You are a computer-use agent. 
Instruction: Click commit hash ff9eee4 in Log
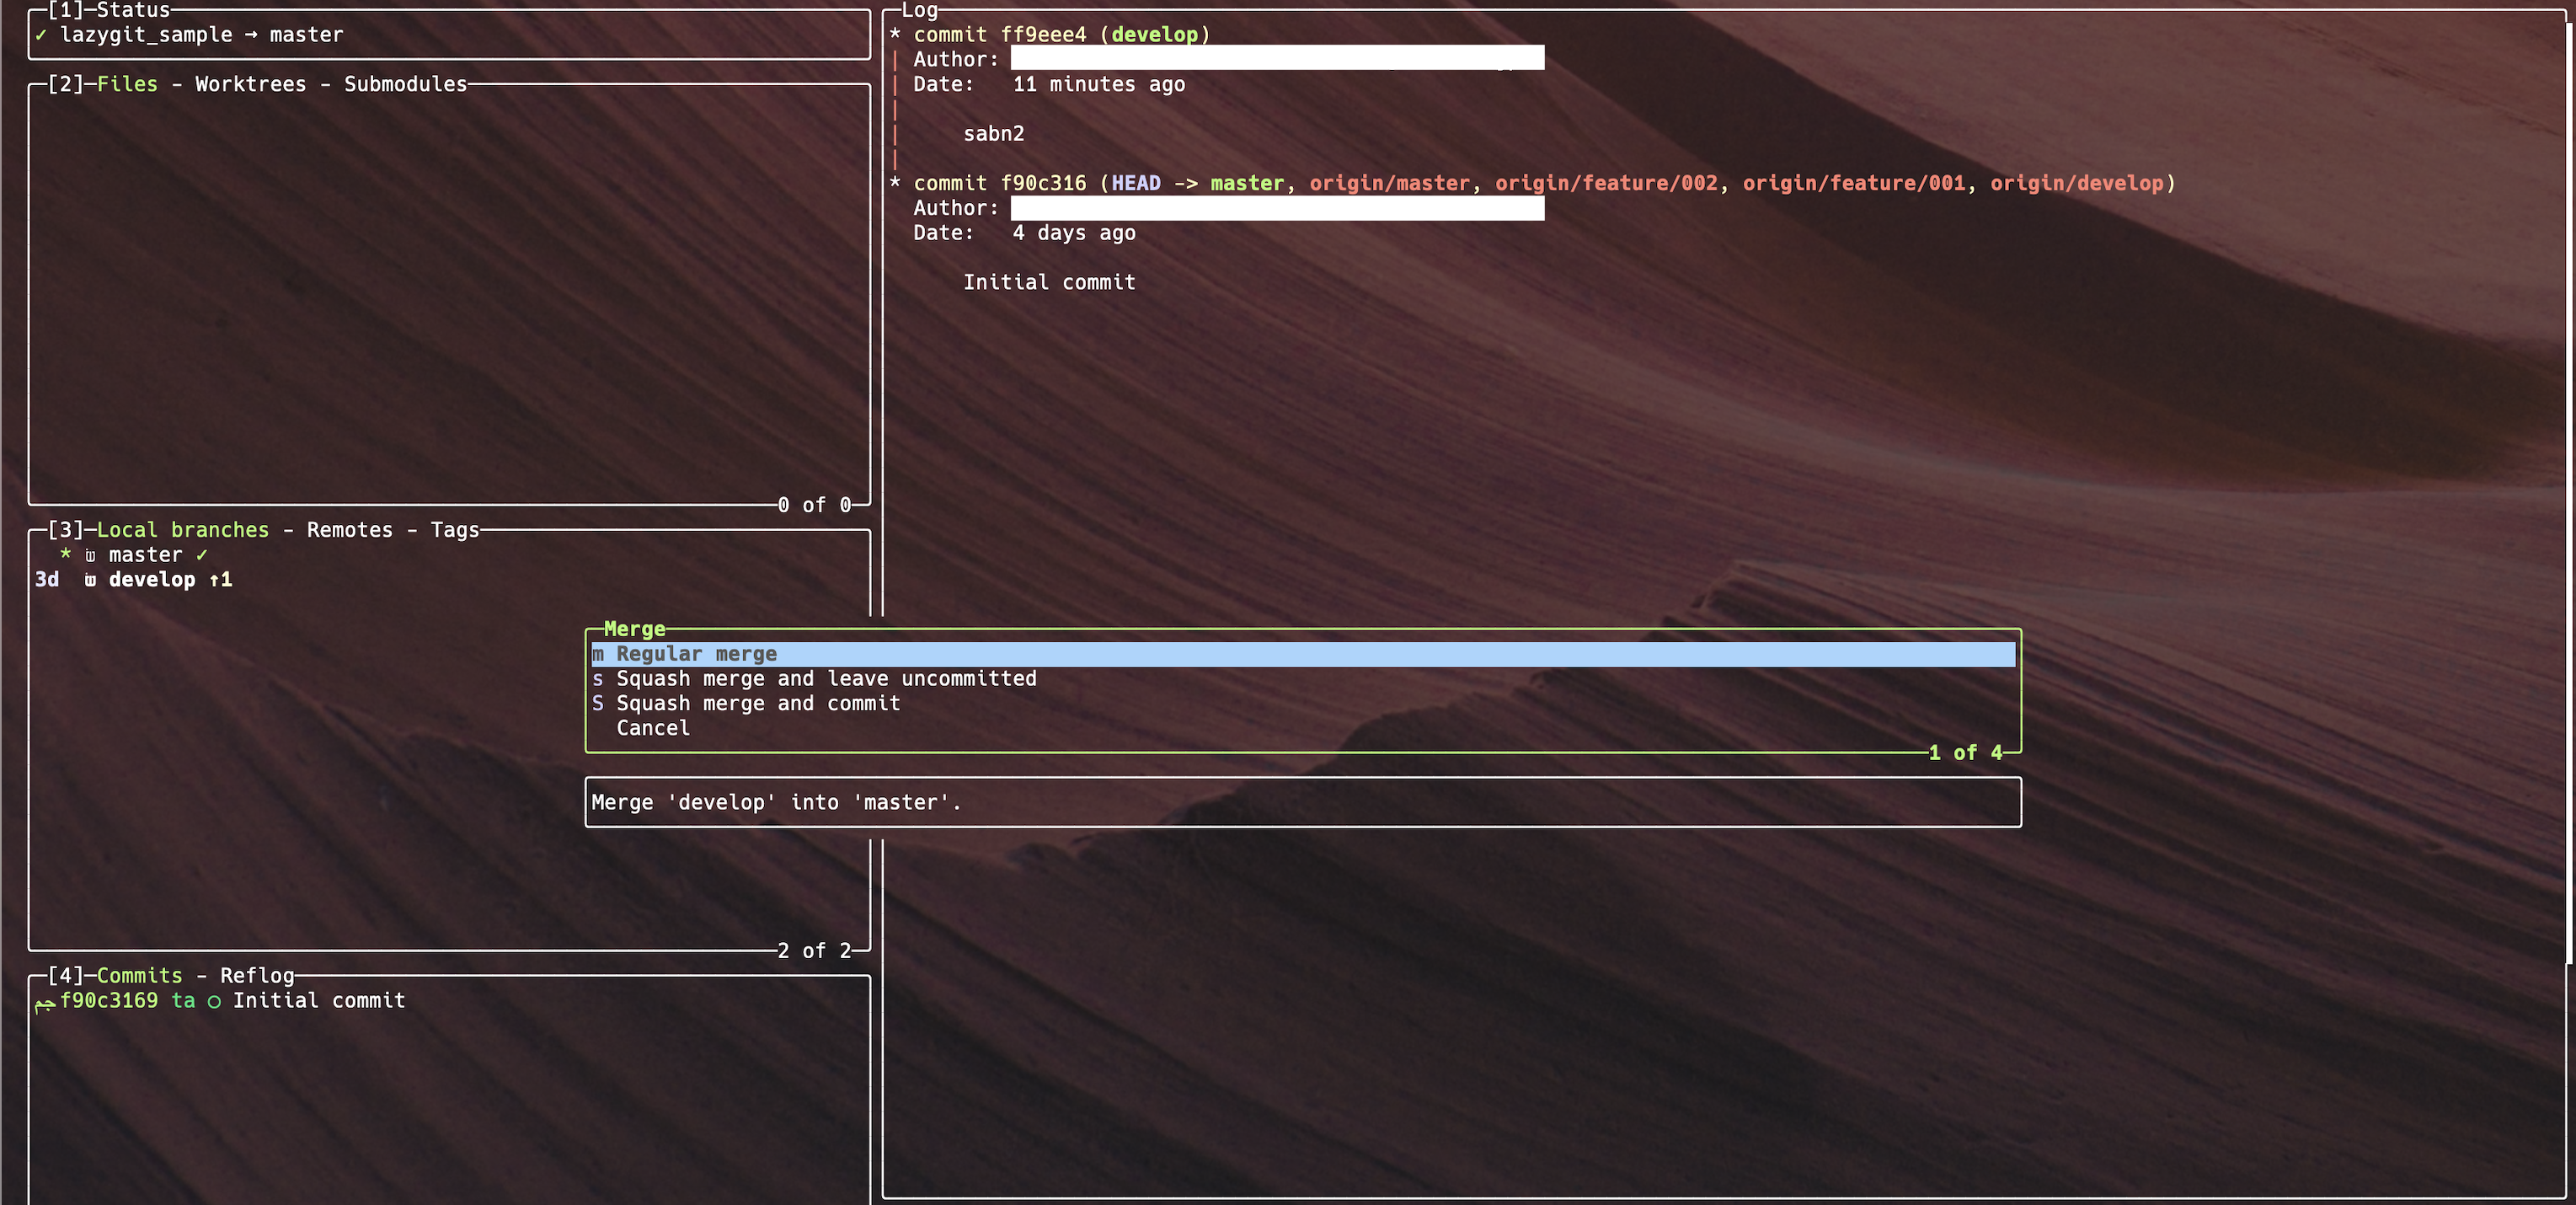(x=1043, y=35)
